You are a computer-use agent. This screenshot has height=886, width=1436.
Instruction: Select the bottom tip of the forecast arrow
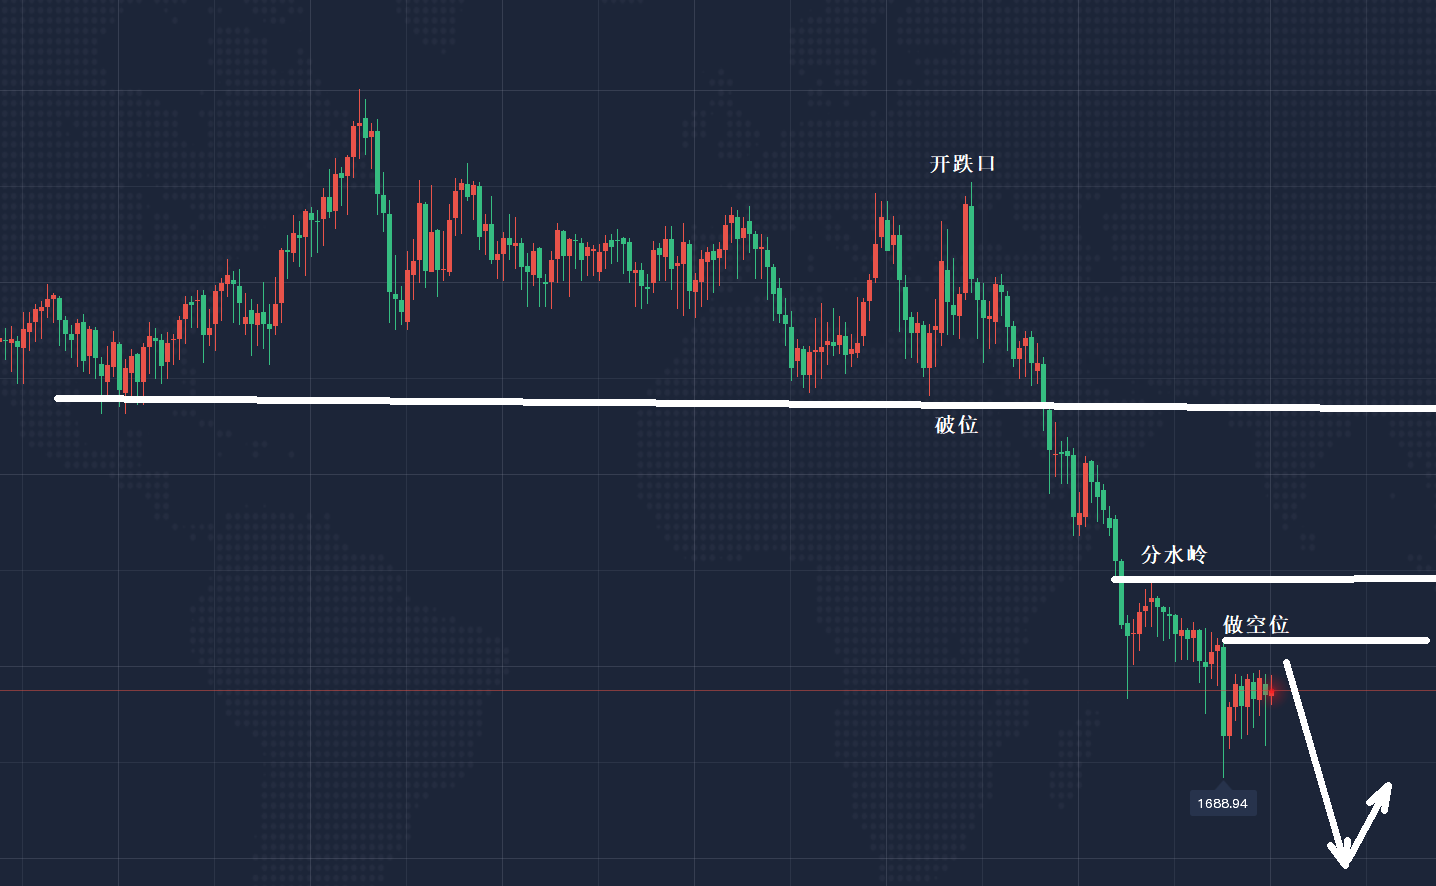coord(1344,861)
